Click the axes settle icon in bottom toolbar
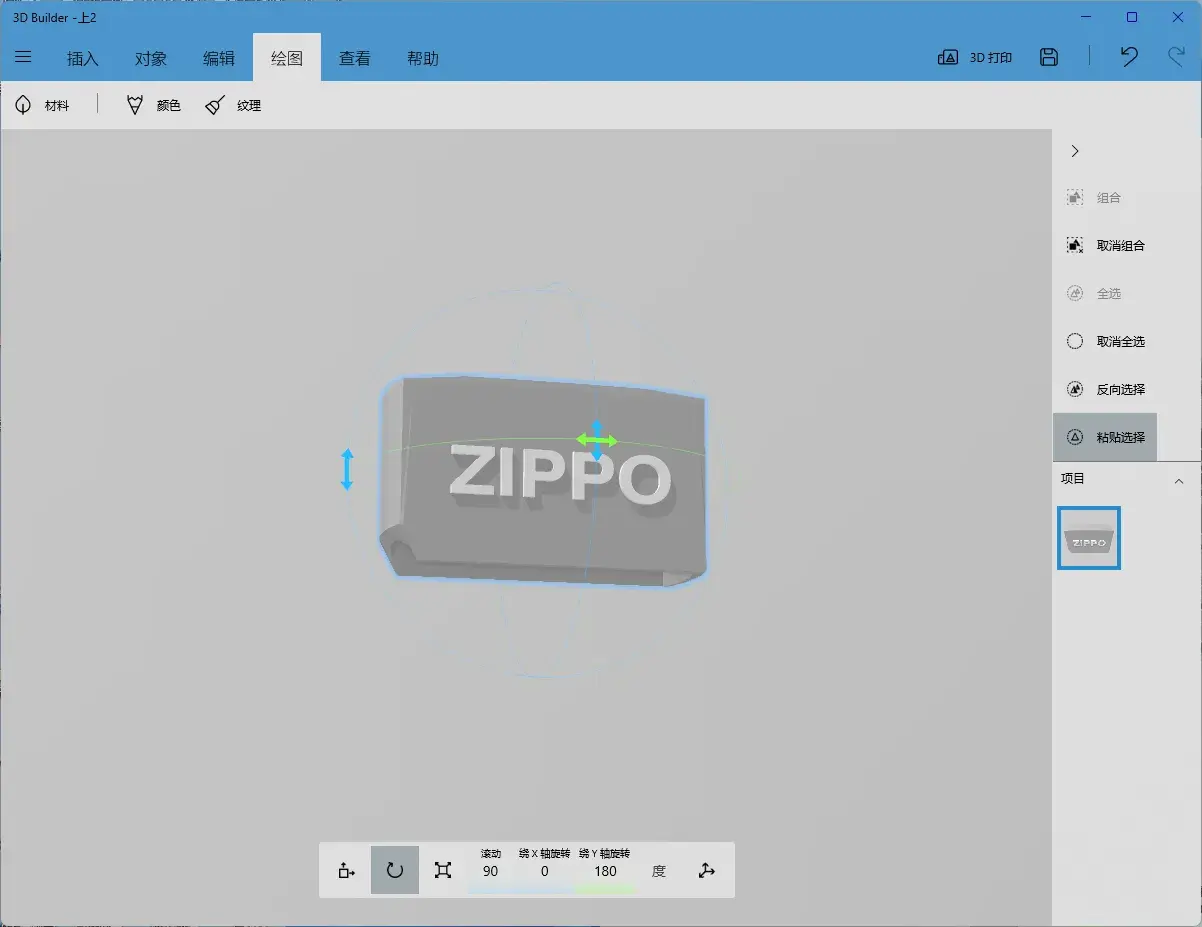1202x927 pixels. 707,870
